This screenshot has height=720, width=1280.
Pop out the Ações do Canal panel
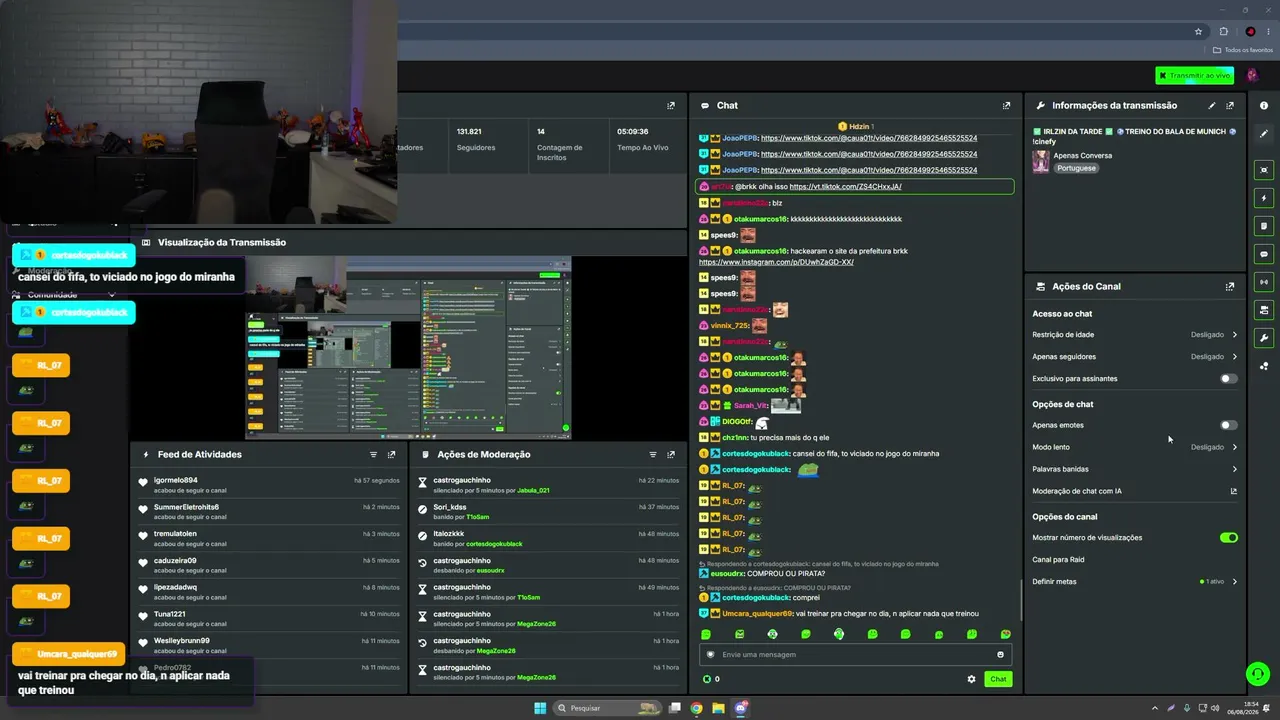point(1230,286)
